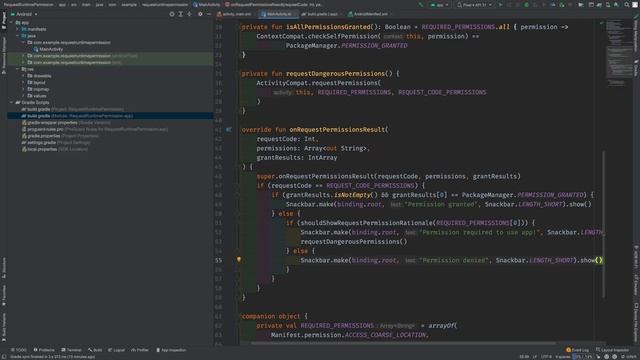Image resolution: width=640 pixels, height=360 pixels.
Task: Expand the mipmap folder
Action: [x=24, y=89]
